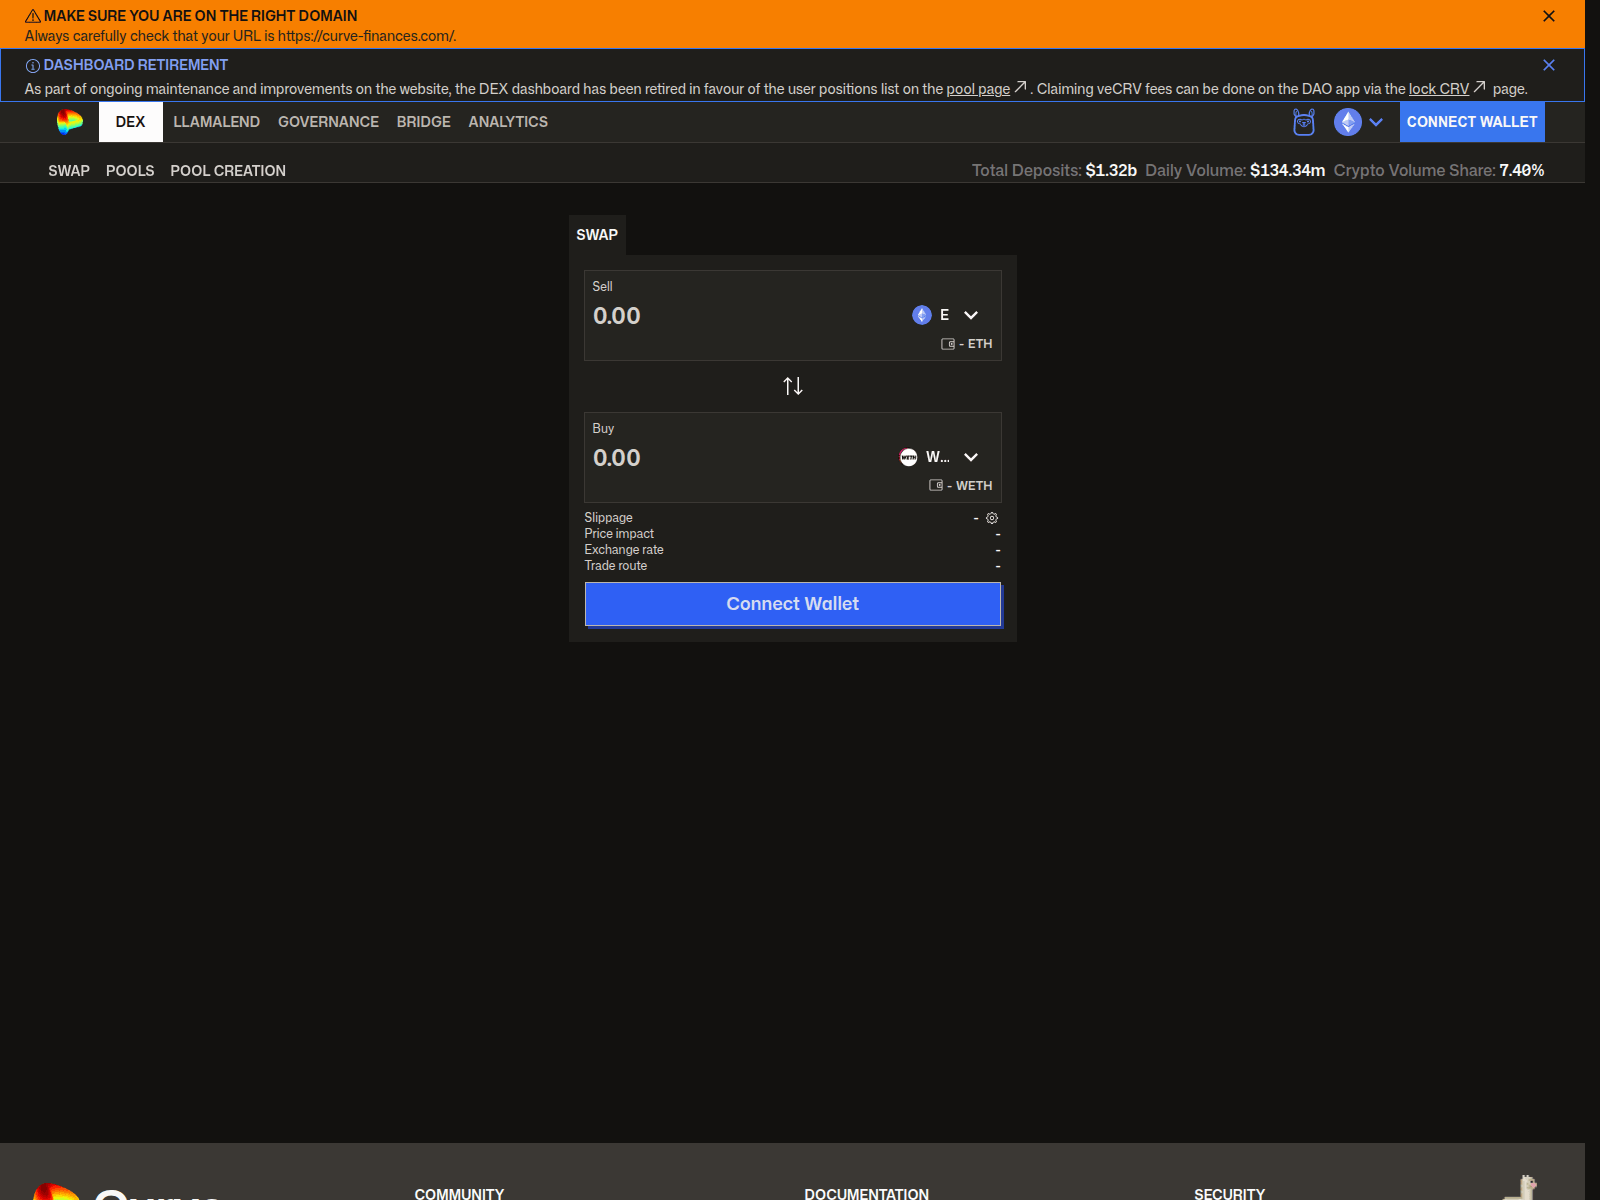Open slippage settings gear icon
Image resolution: width=1600 pixels, height=1200 pixels.
pyautogui.click(x=992, y=518)
